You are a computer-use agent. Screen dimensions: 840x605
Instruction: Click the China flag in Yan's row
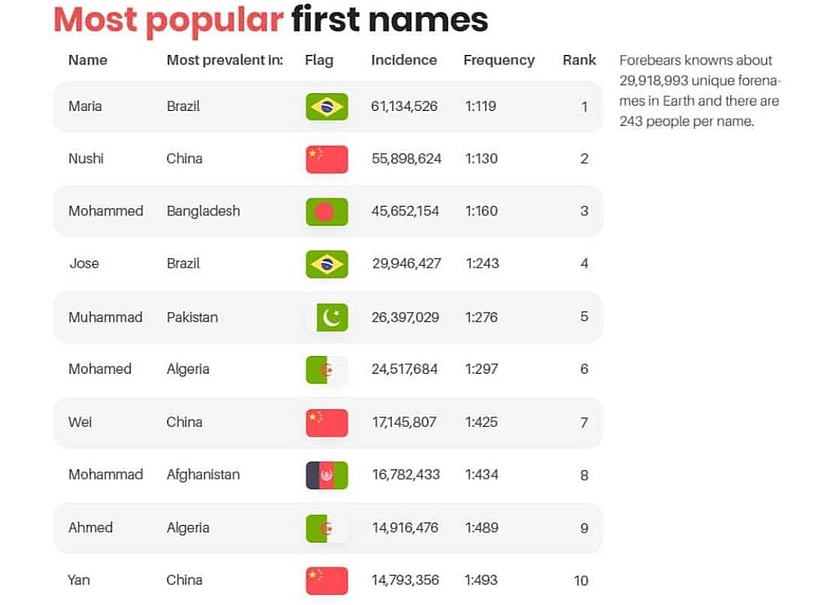coord(326,580)
